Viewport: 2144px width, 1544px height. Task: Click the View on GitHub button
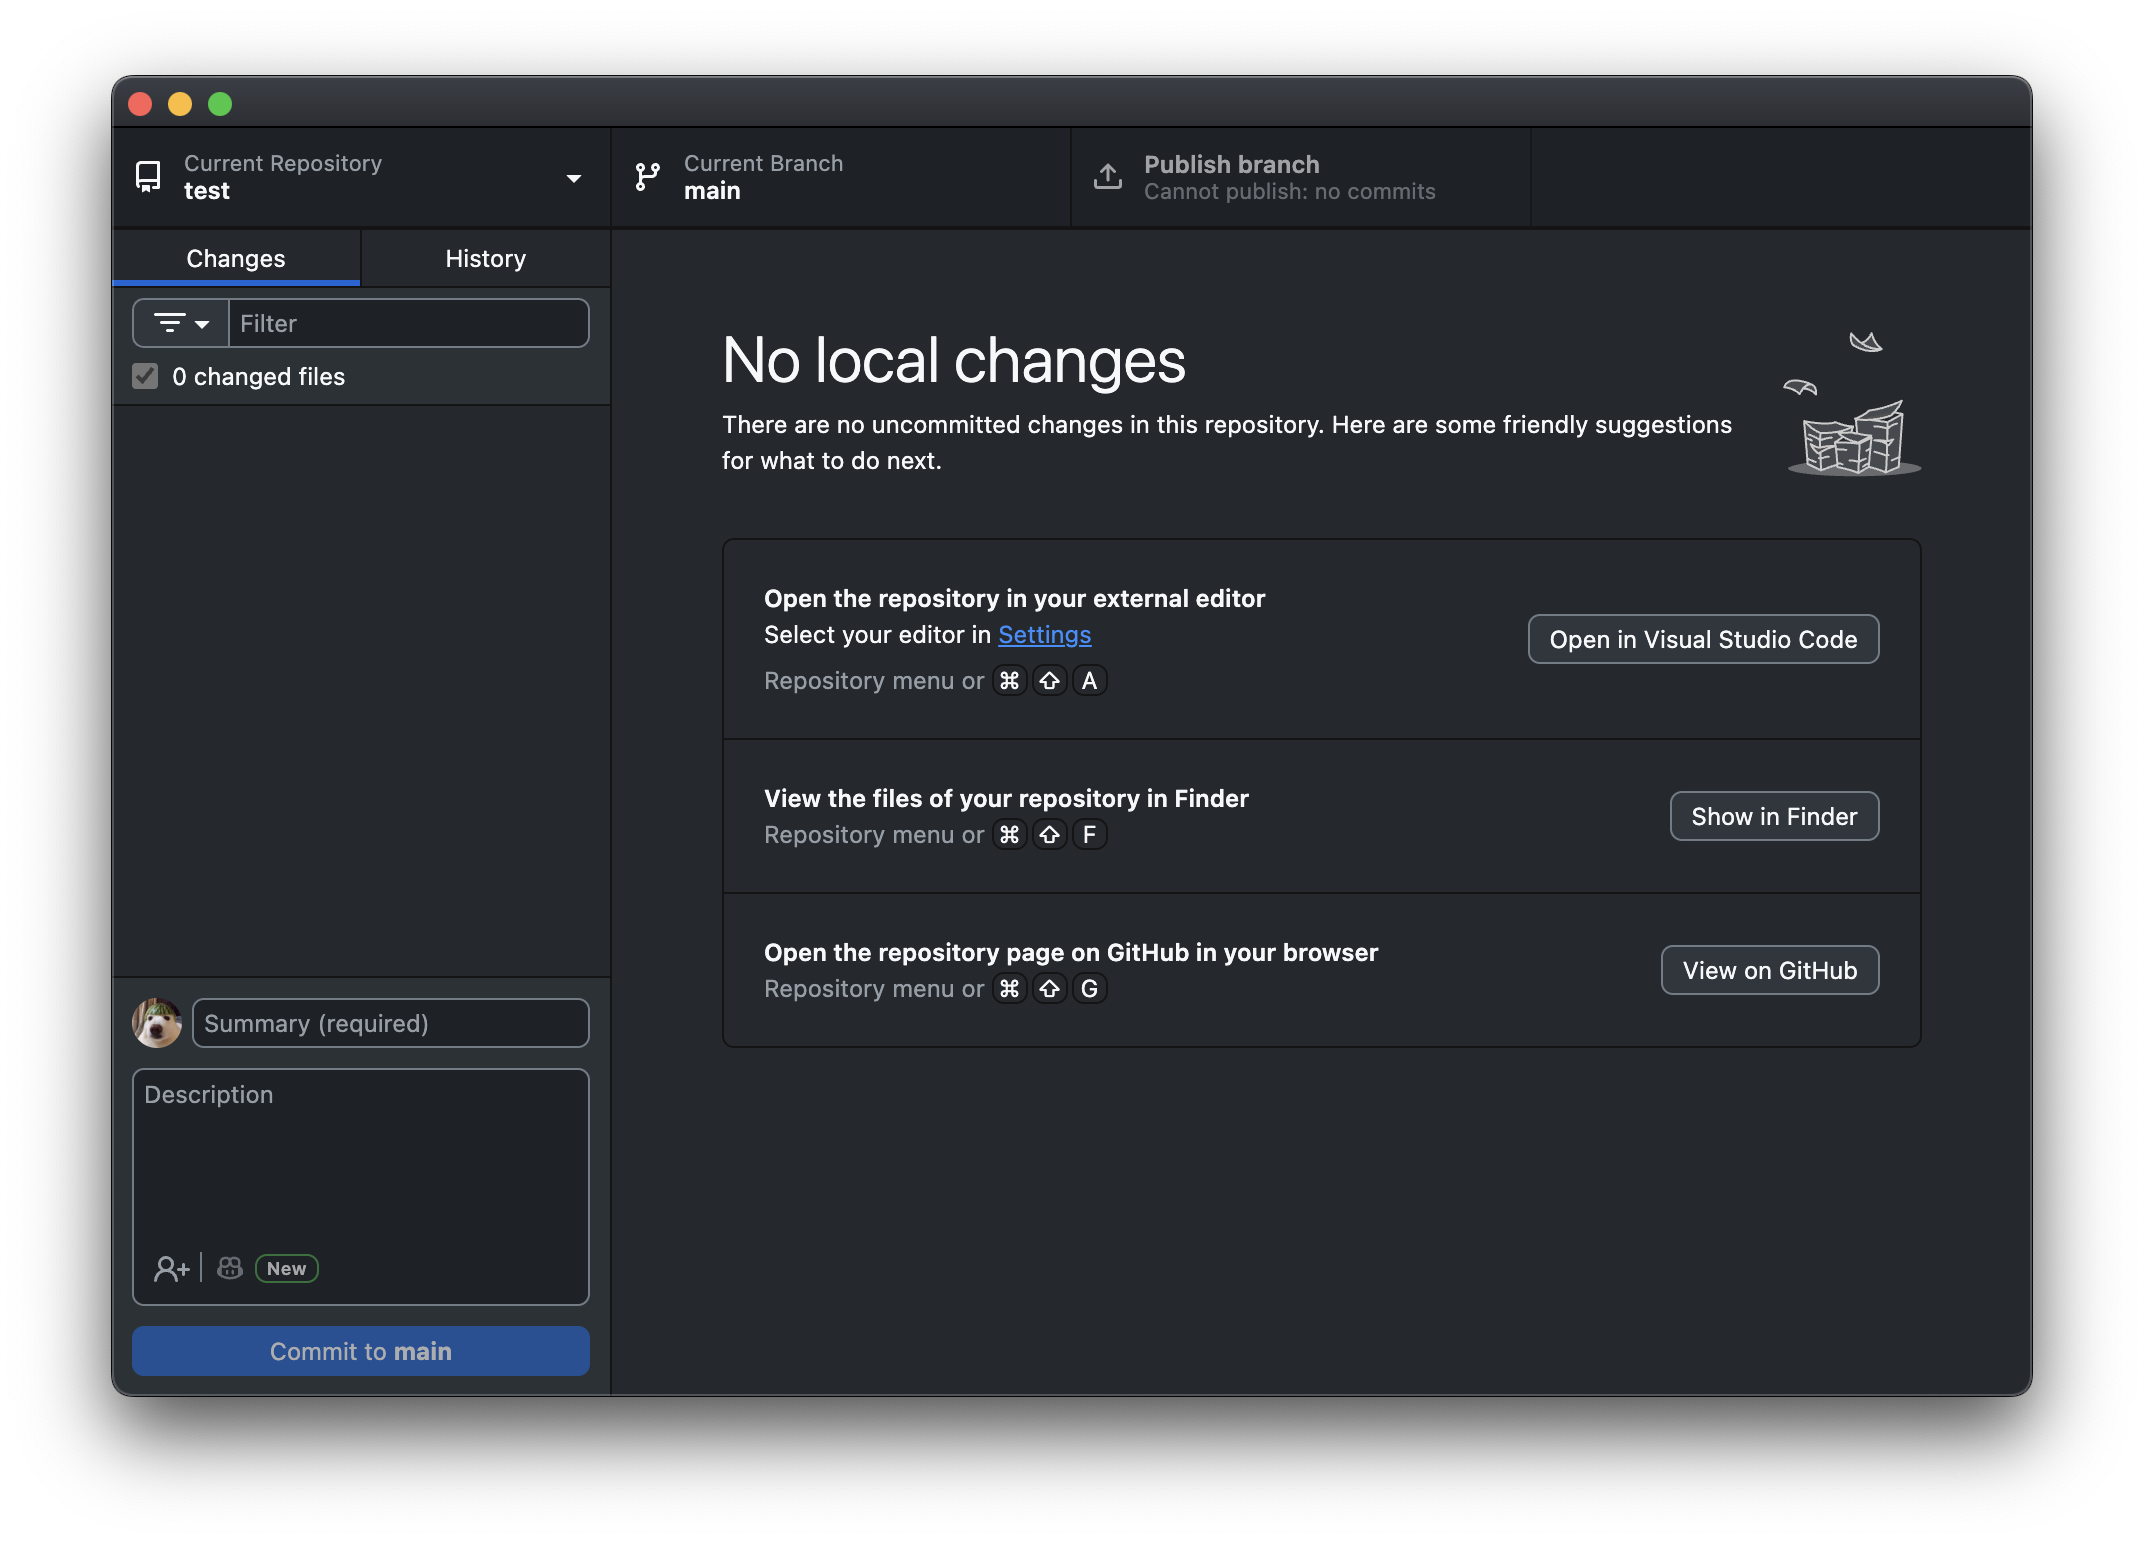pyautogui.click(x=1769, y=971)
